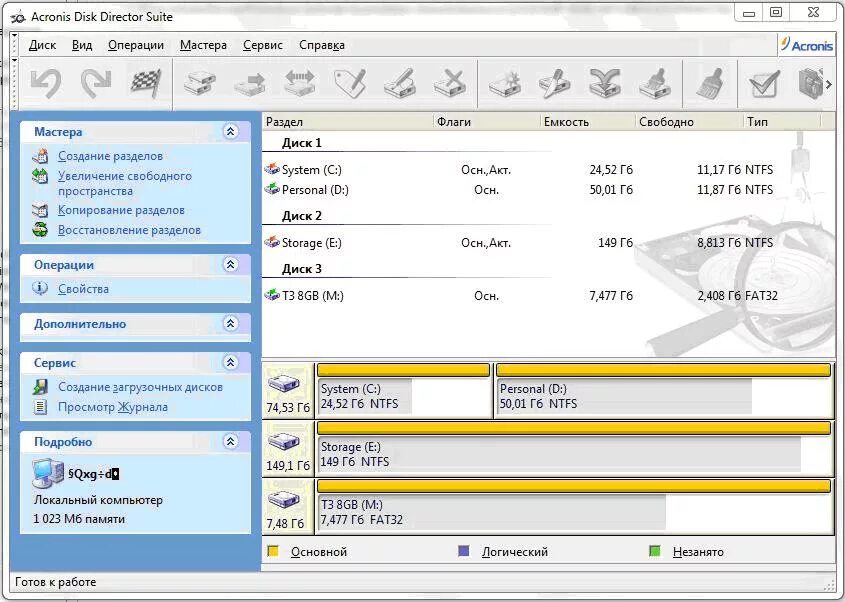Click the large brush Wipe icon
This screenshot has height=602, width=845.
pos(710,84)
